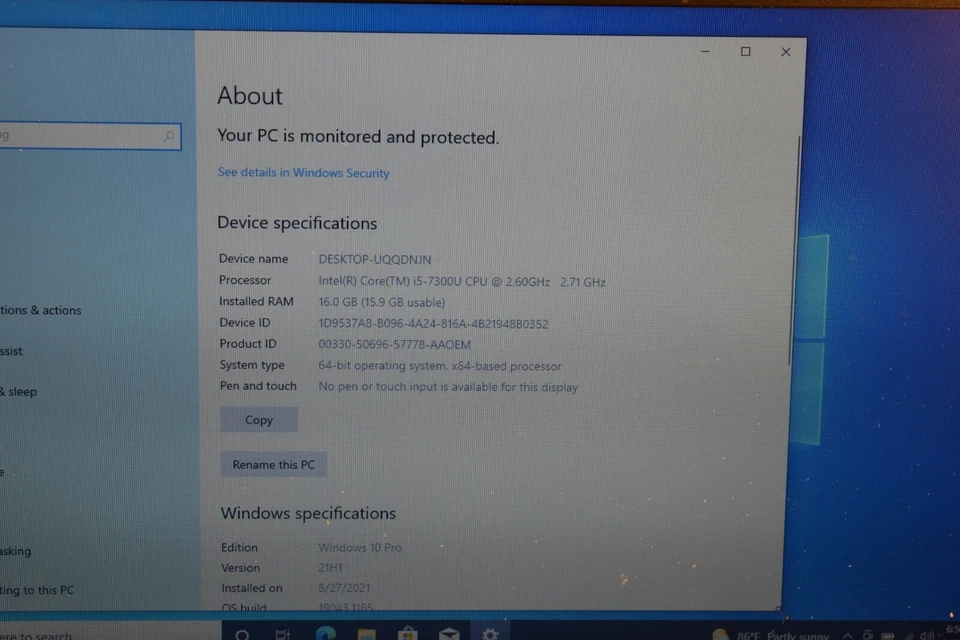
Task: Select Notifications & actions in the sidebar
Action: point(40,310)
